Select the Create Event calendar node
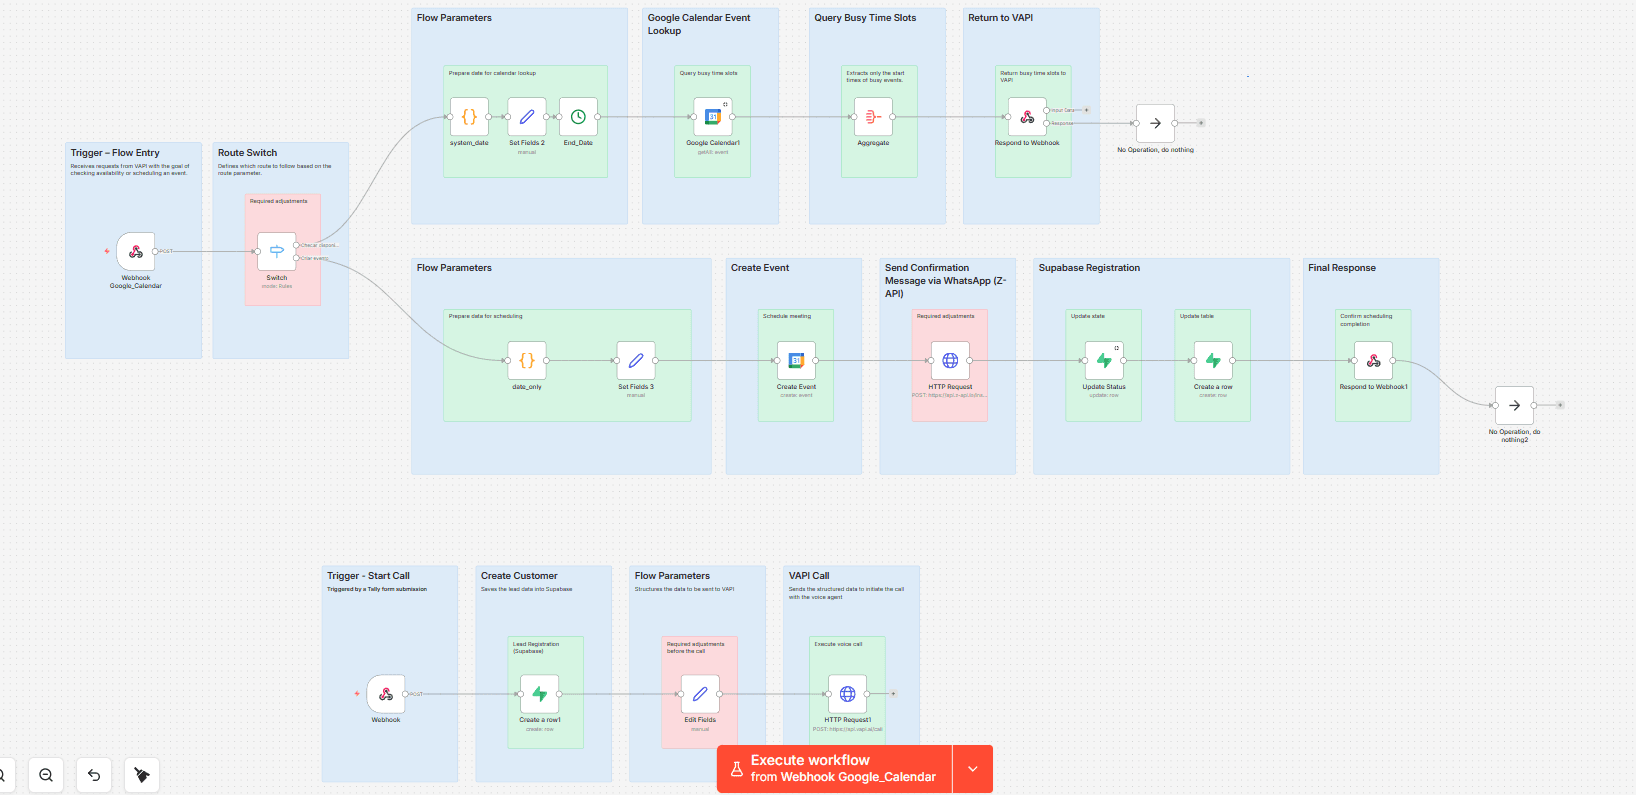Screen dimensions: 1636x795 pos(796,360)
